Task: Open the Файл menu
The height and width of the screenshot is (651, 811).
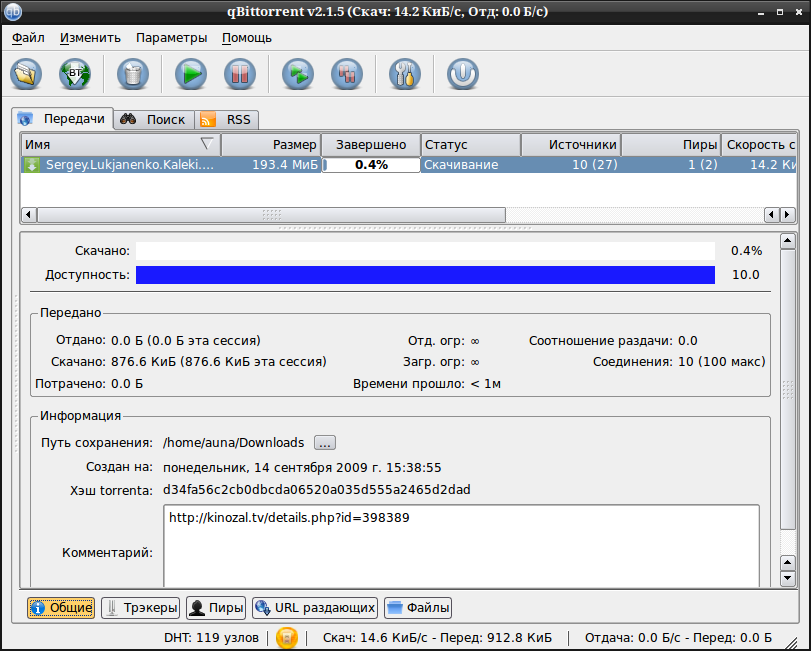Action: pyautogui.click(x=28, y=38)
